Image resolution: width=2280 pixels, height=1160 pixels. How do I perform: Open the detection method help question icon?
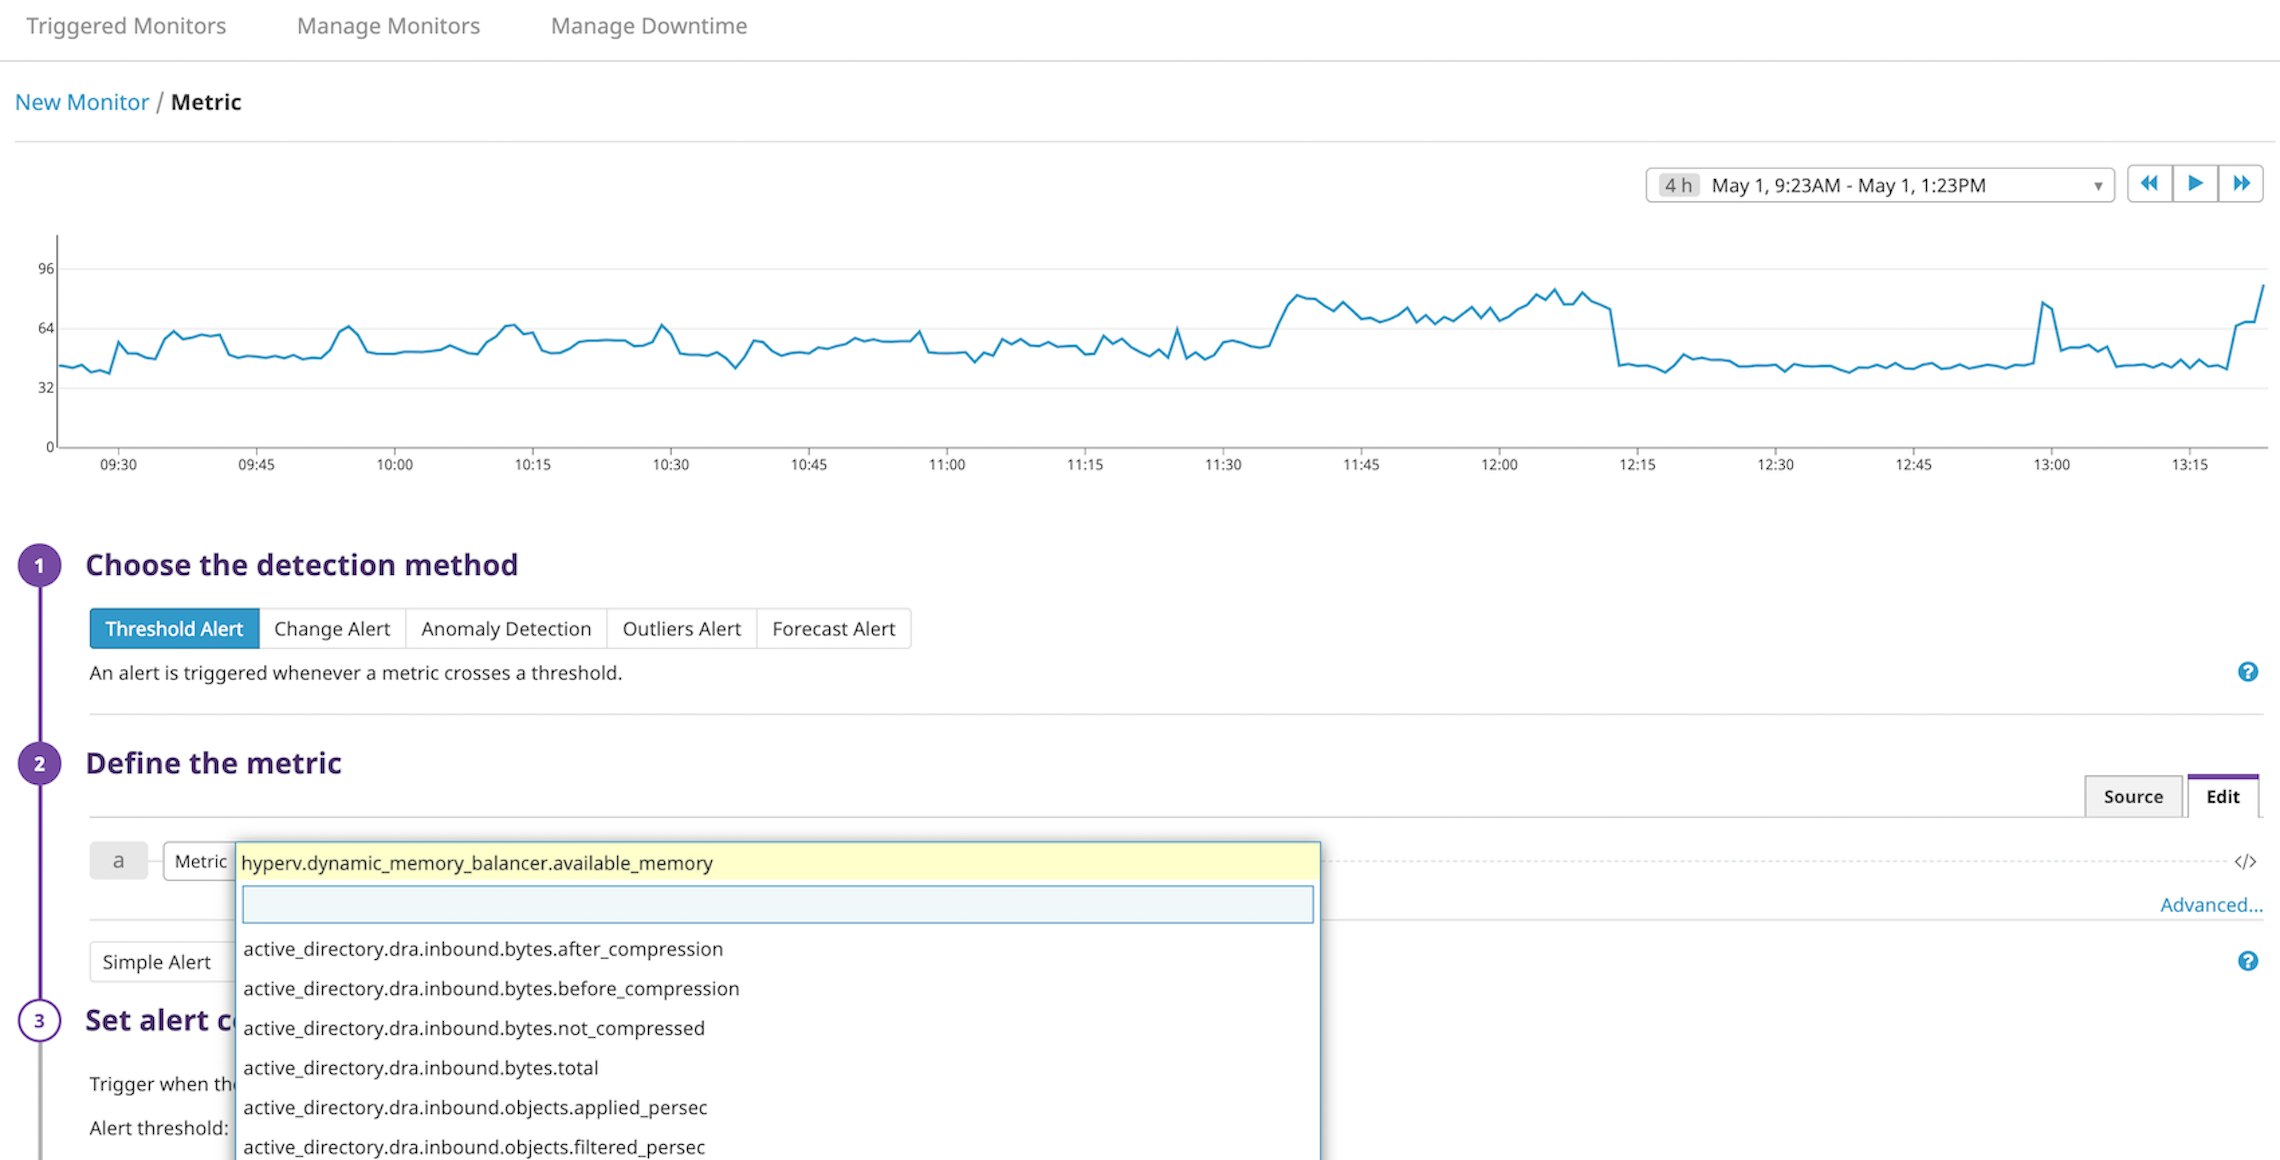(2247, 672)
